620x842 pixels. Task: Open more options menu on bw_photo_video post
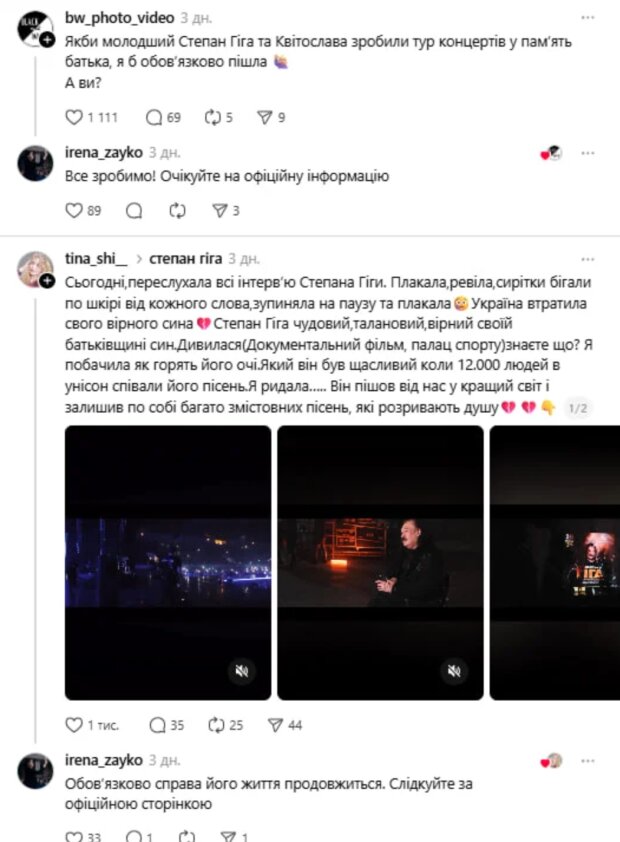[x=588, y=18]
